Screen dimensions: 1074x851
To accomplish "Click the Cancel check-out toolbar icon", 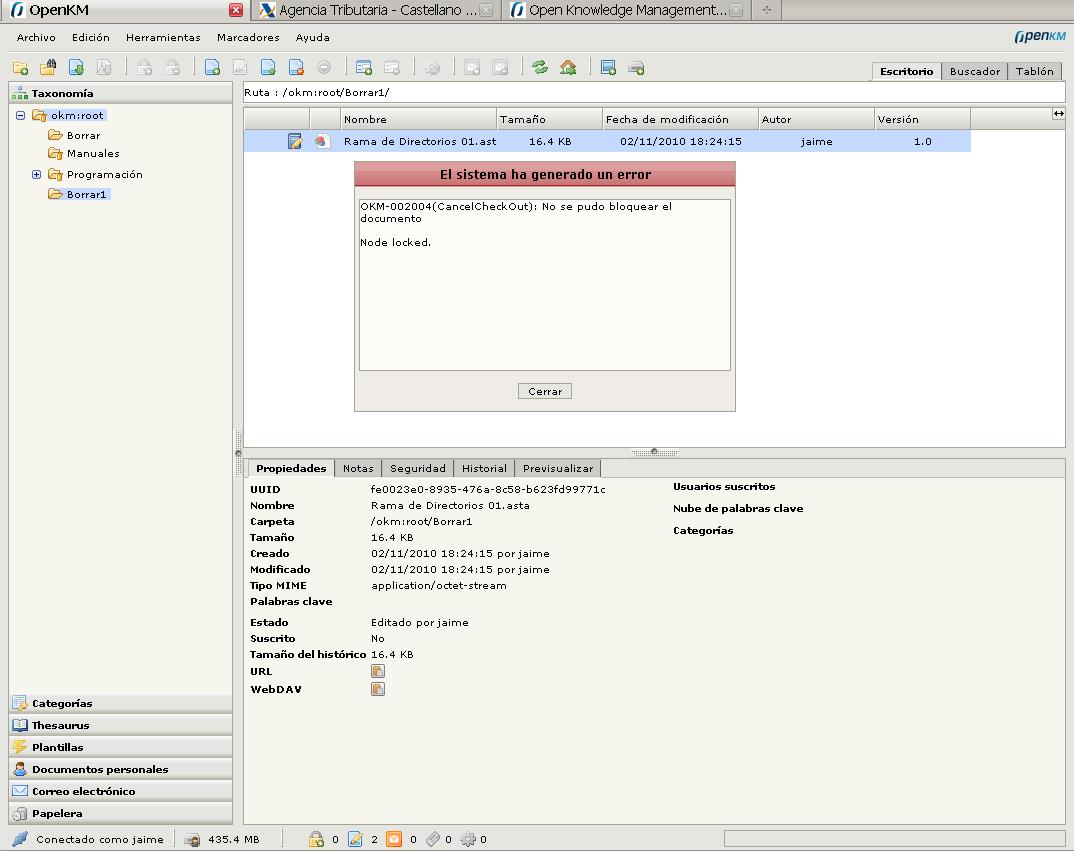I will (296, 67).
